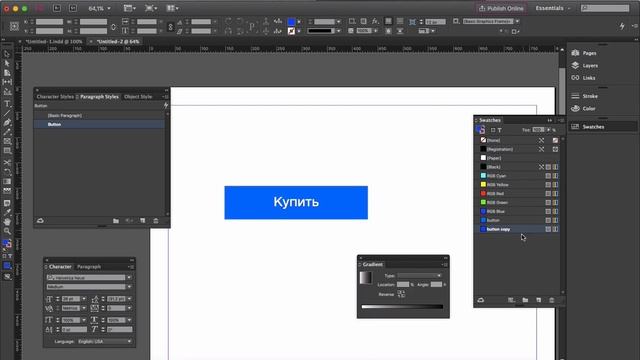Toggle Reverse Gradient in Gradient panel
Viewport: 640px width, 360px height.
(401, 293)
